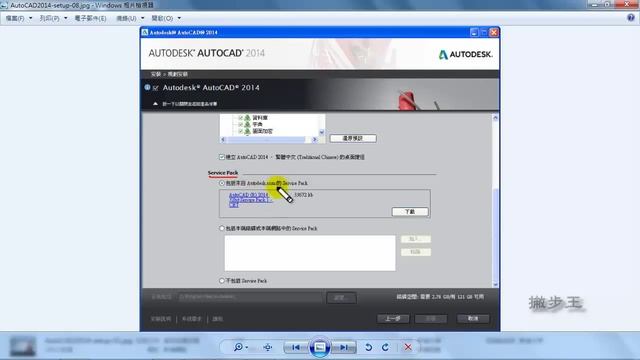Screen dimensions: 640x360
Task: Open the AutoCAD 2014 Service Pack 1 link
Action: (249, 200)
